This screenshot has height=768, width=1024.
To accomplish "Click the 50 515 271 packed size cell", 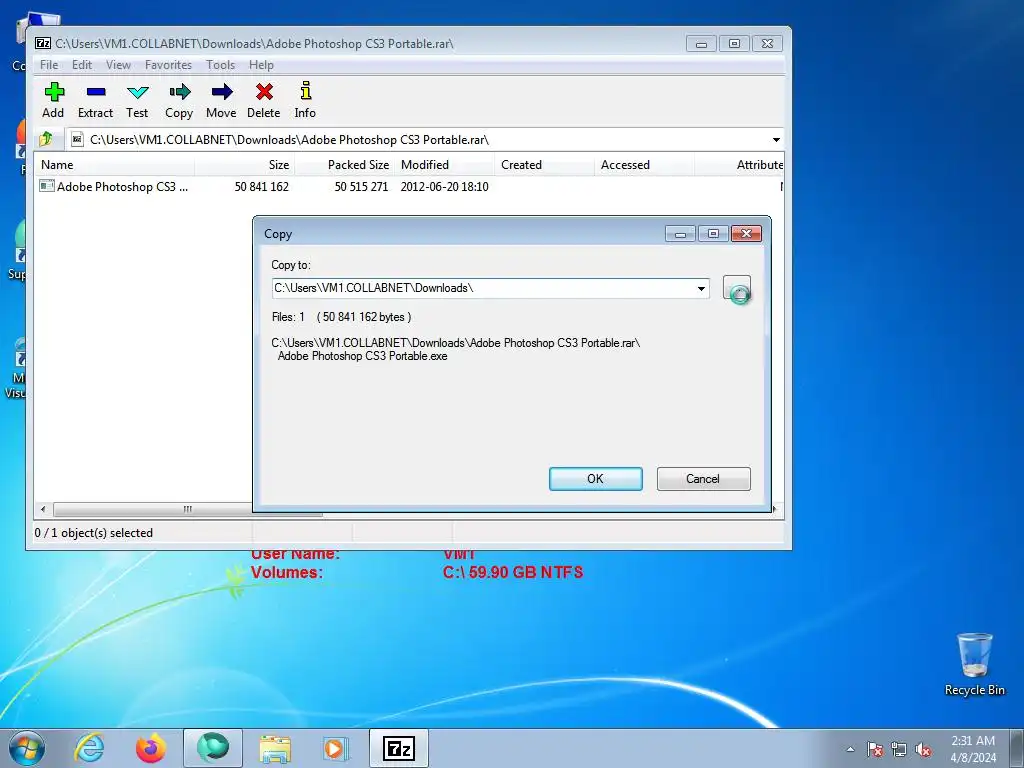I will 361,187.
